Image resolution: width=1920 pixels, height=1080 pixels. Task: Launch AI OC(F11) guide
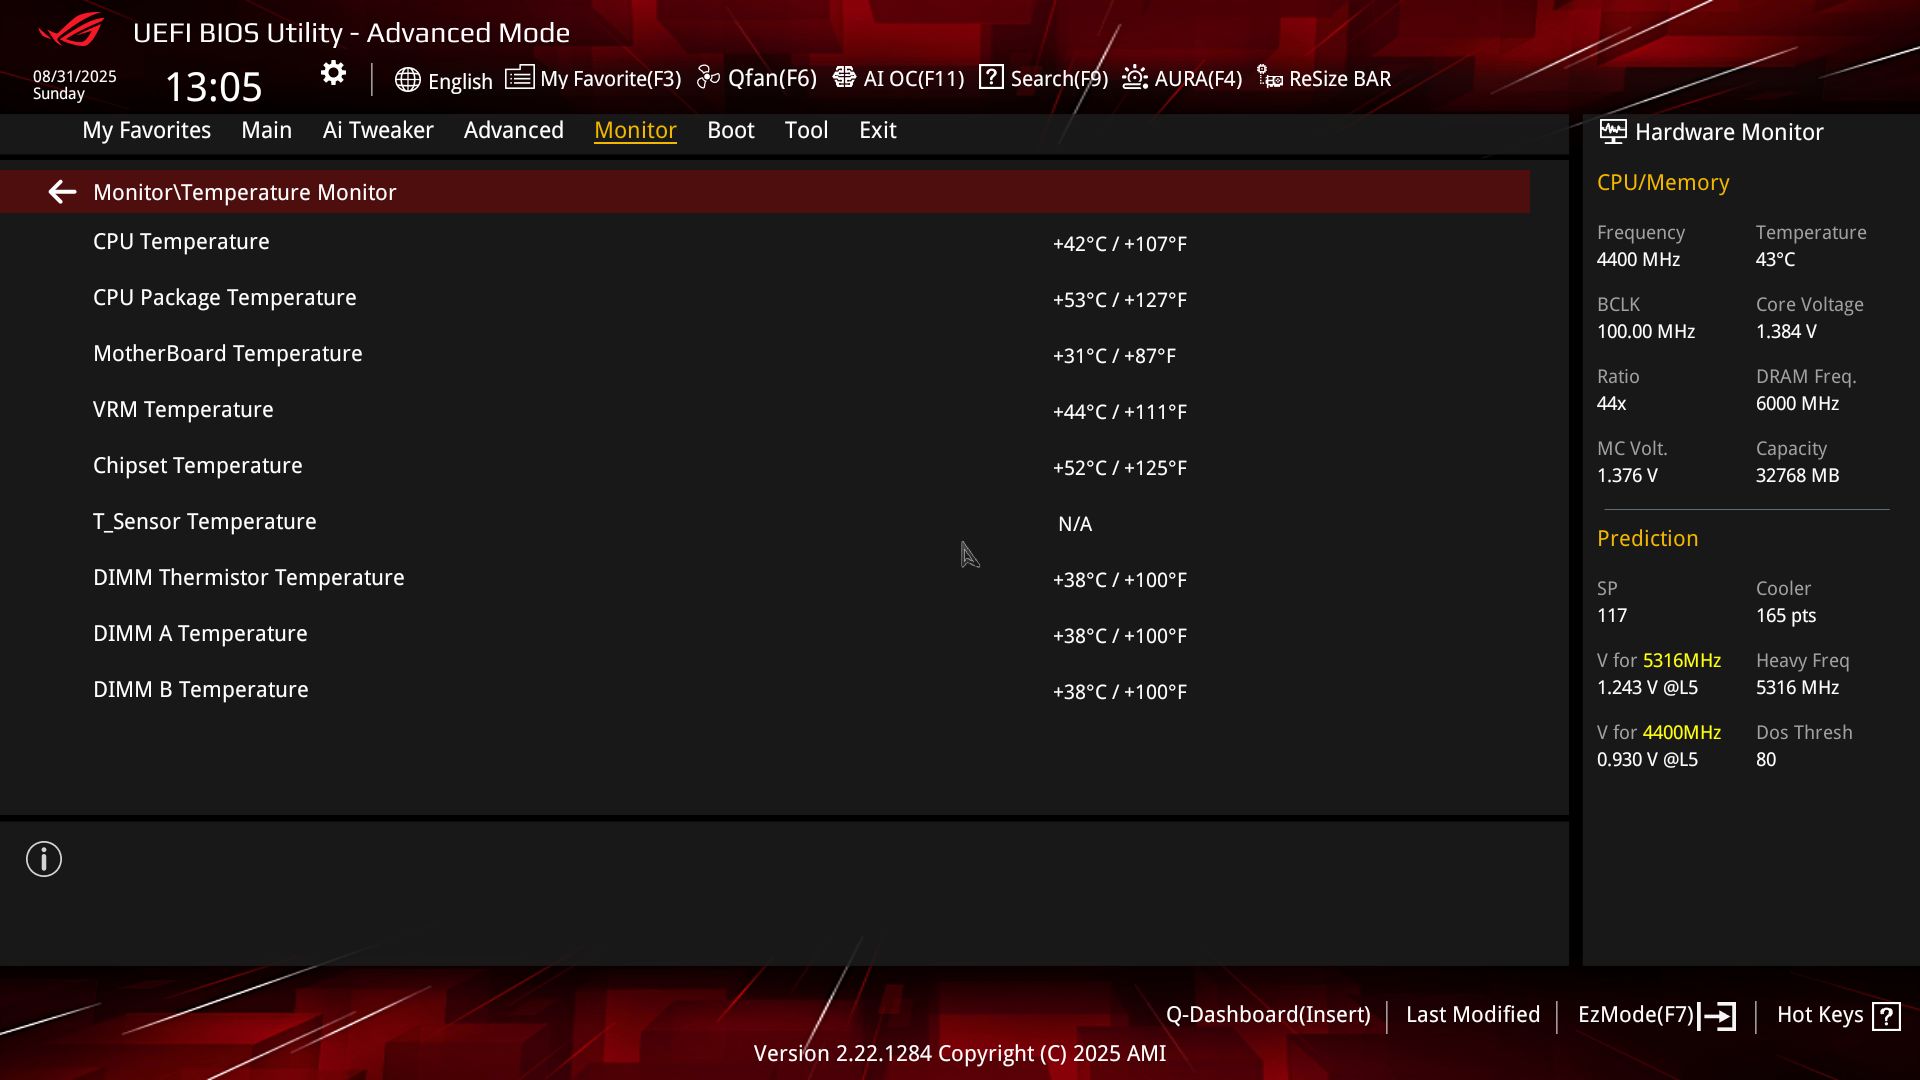898,78
